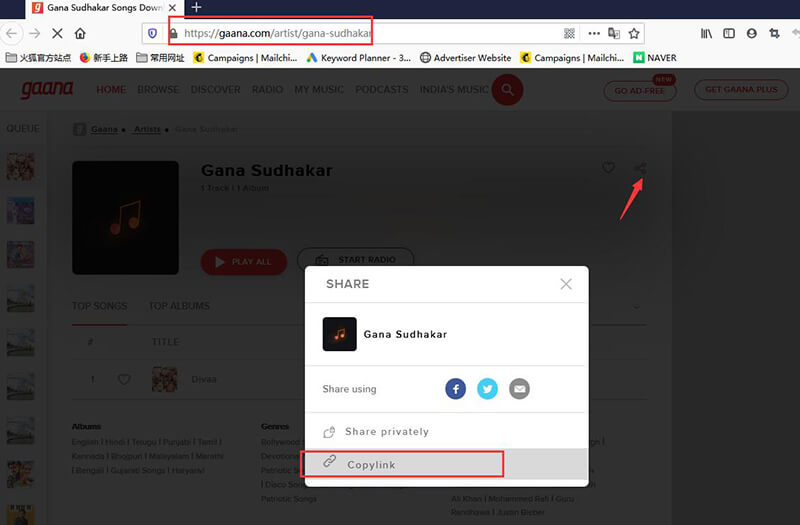Image resolution: width=800 pixels, height=525 pixels.
Task: Share via the Facebook icon
Action: [x=455, y=389]
